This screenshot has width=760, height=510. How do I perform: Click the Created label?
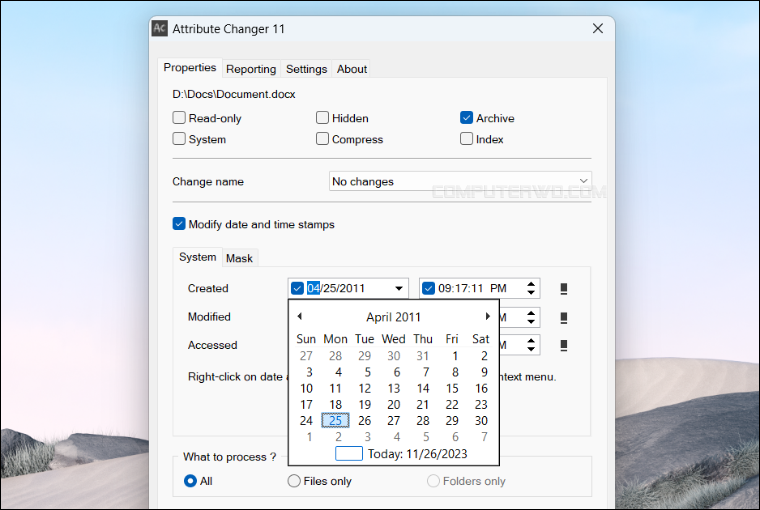(x=208, y=288)
